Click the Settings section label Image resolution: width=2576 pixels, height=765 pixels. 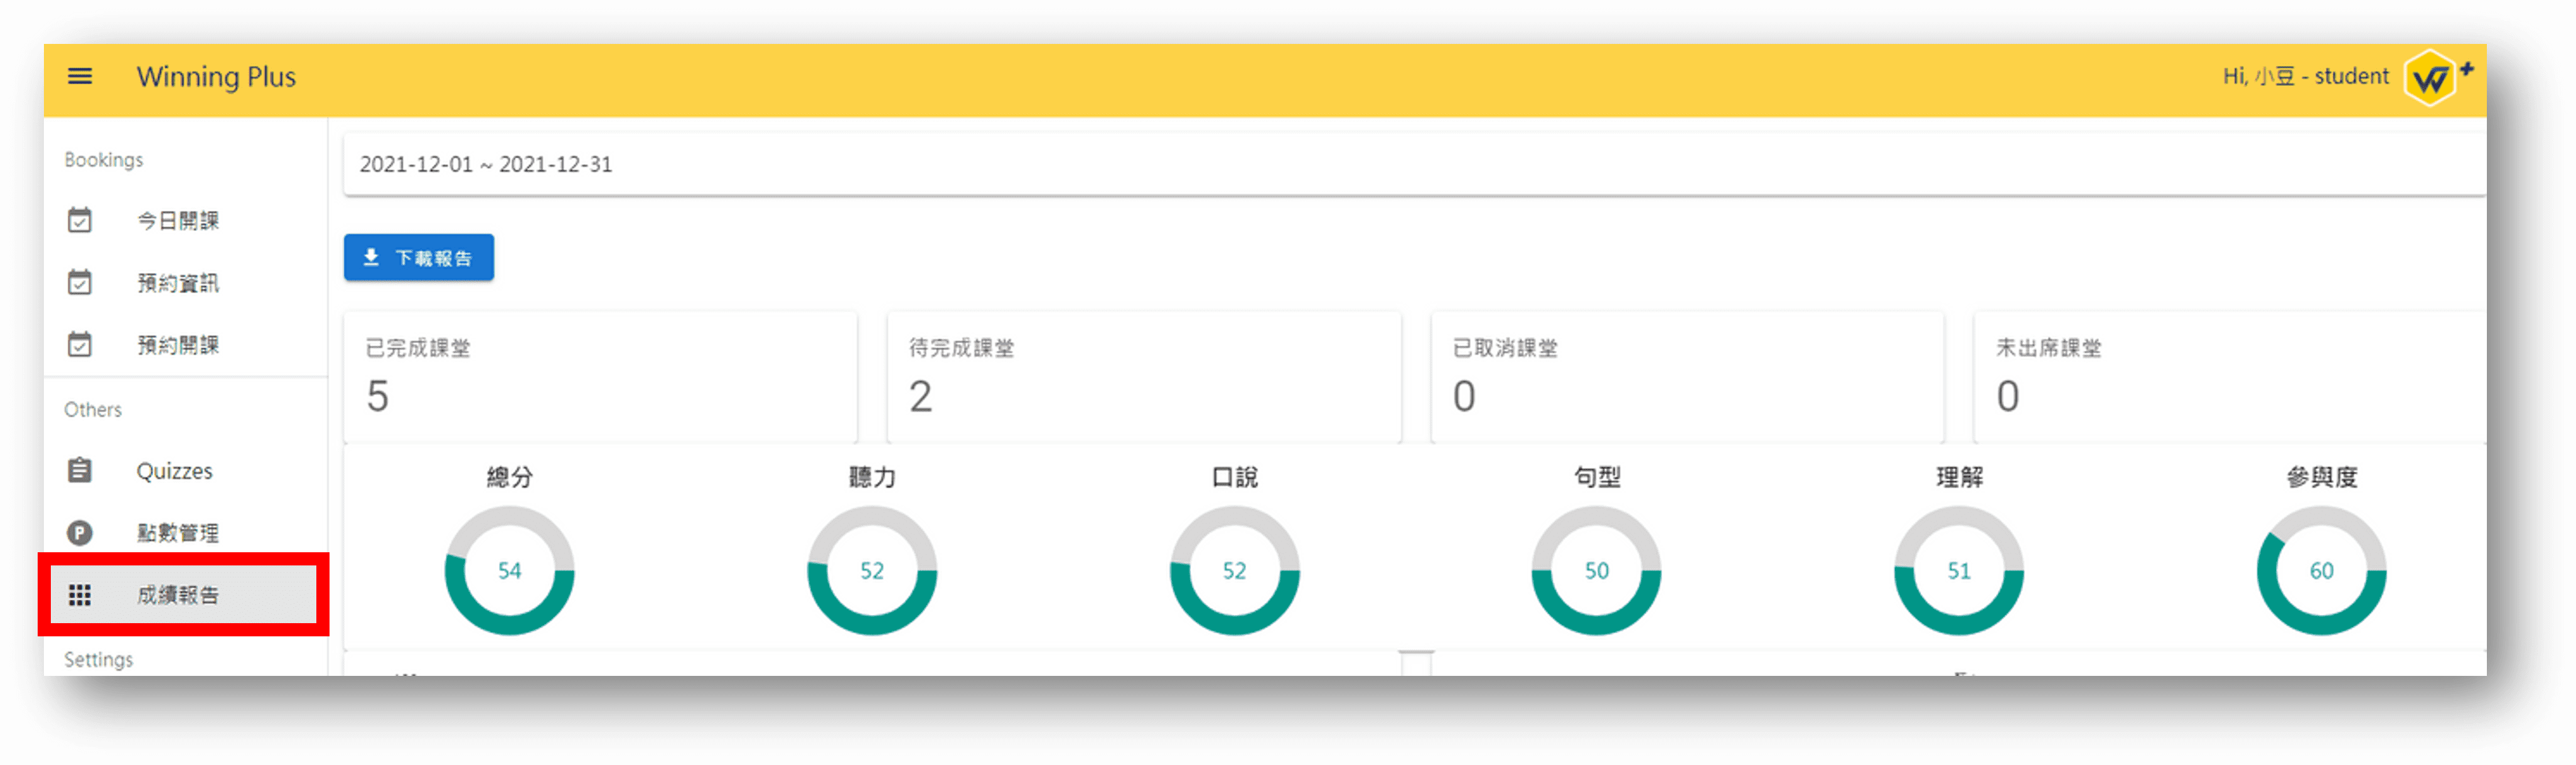[99, 660]
